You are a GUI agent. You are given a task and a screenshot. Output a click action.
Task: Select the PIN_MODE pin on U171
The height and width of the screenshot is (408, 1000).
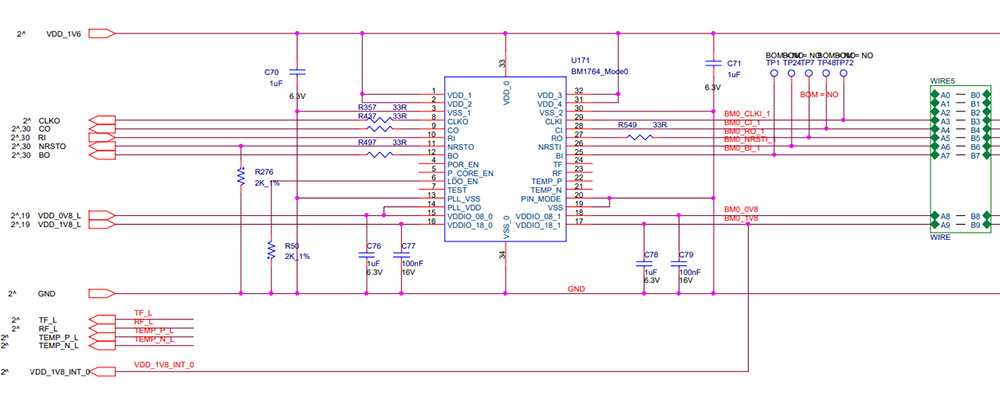coord(545,198)
